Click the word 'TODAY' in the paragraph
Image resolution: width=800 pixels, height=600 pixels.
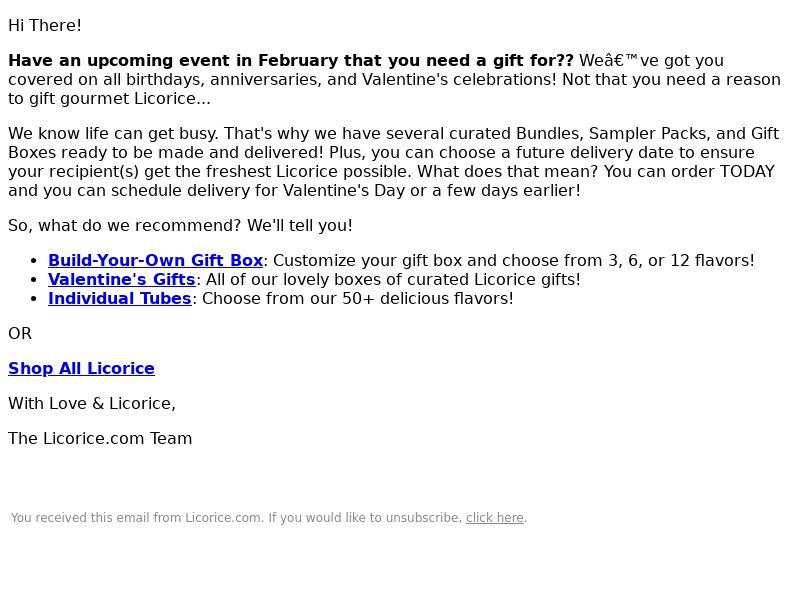[747, 171]
